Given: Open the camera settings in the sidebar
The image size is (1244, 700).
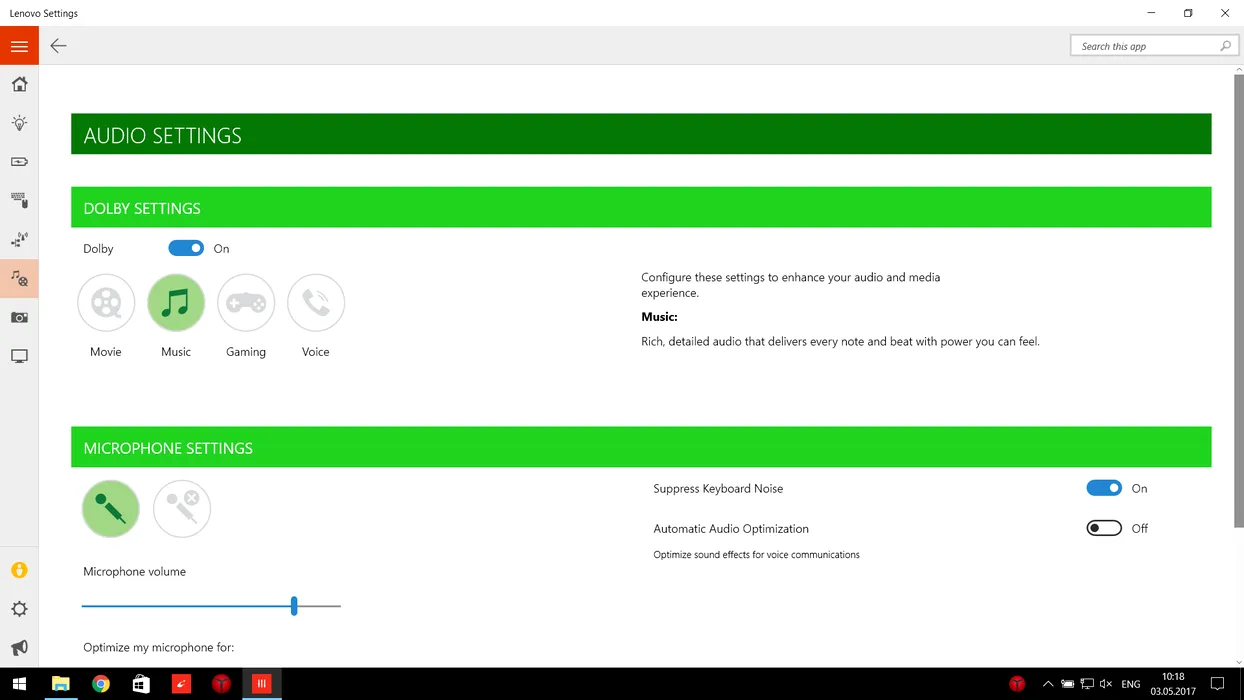Looking at the screenshot, I should 19,317.
